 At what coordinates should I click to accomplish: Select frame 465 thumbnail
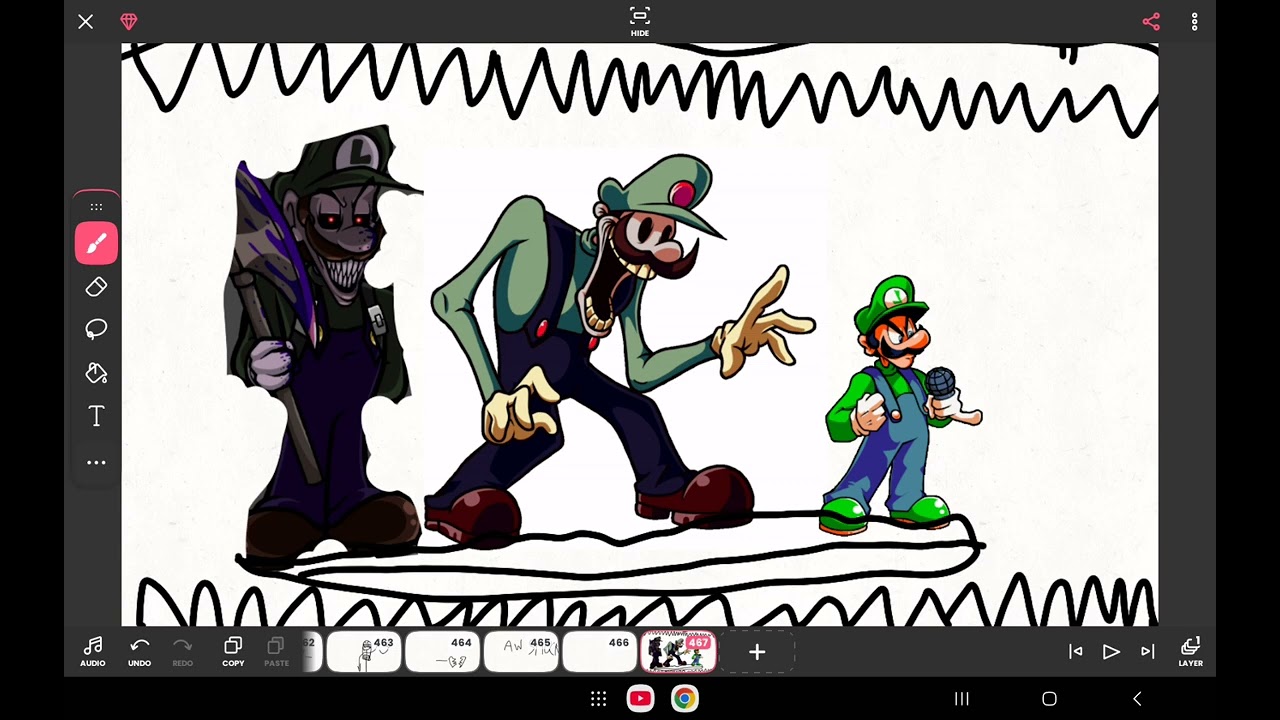(521, 652)
